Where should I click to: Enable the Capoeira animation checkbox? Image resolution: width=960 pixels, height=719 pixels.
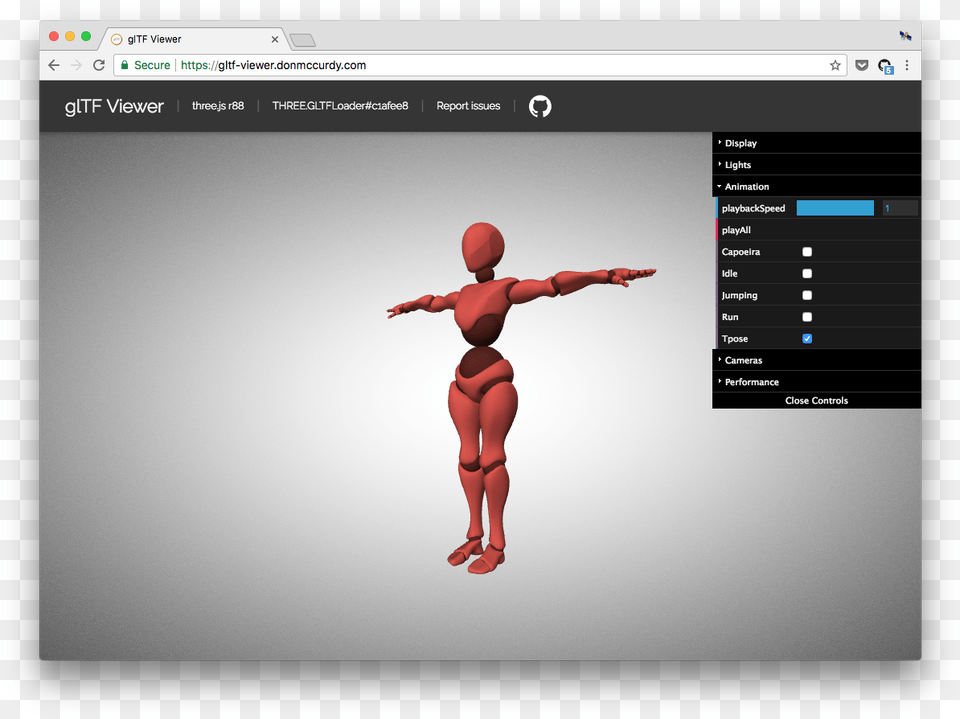(x=807, y=252)
